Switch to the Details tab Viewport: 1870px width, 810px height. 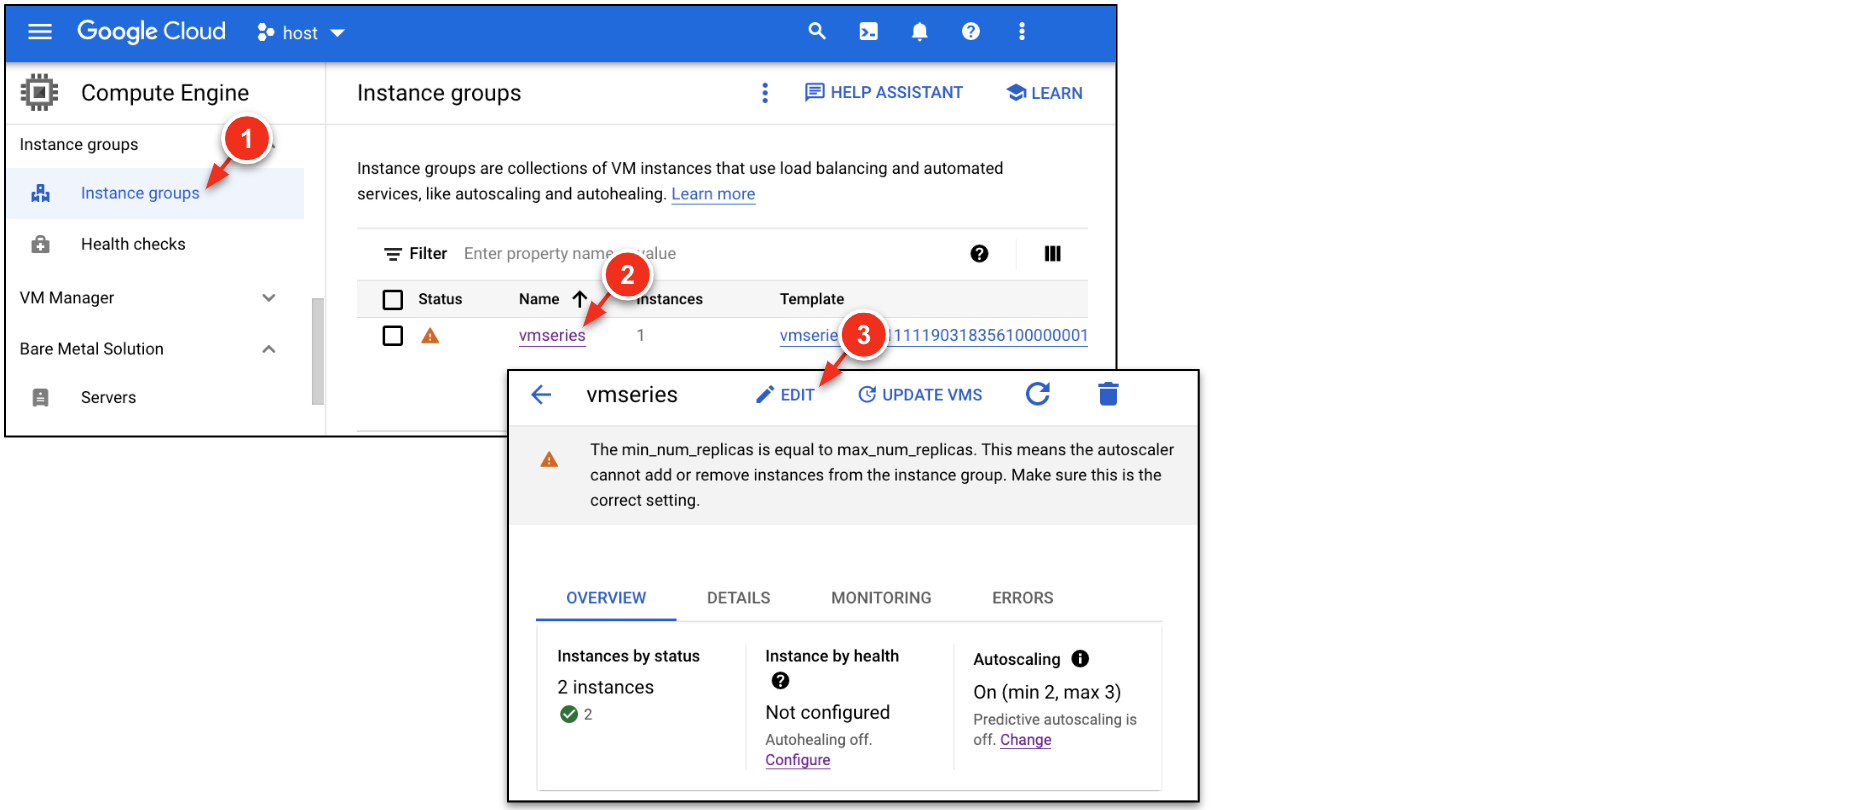click(738, 598)
